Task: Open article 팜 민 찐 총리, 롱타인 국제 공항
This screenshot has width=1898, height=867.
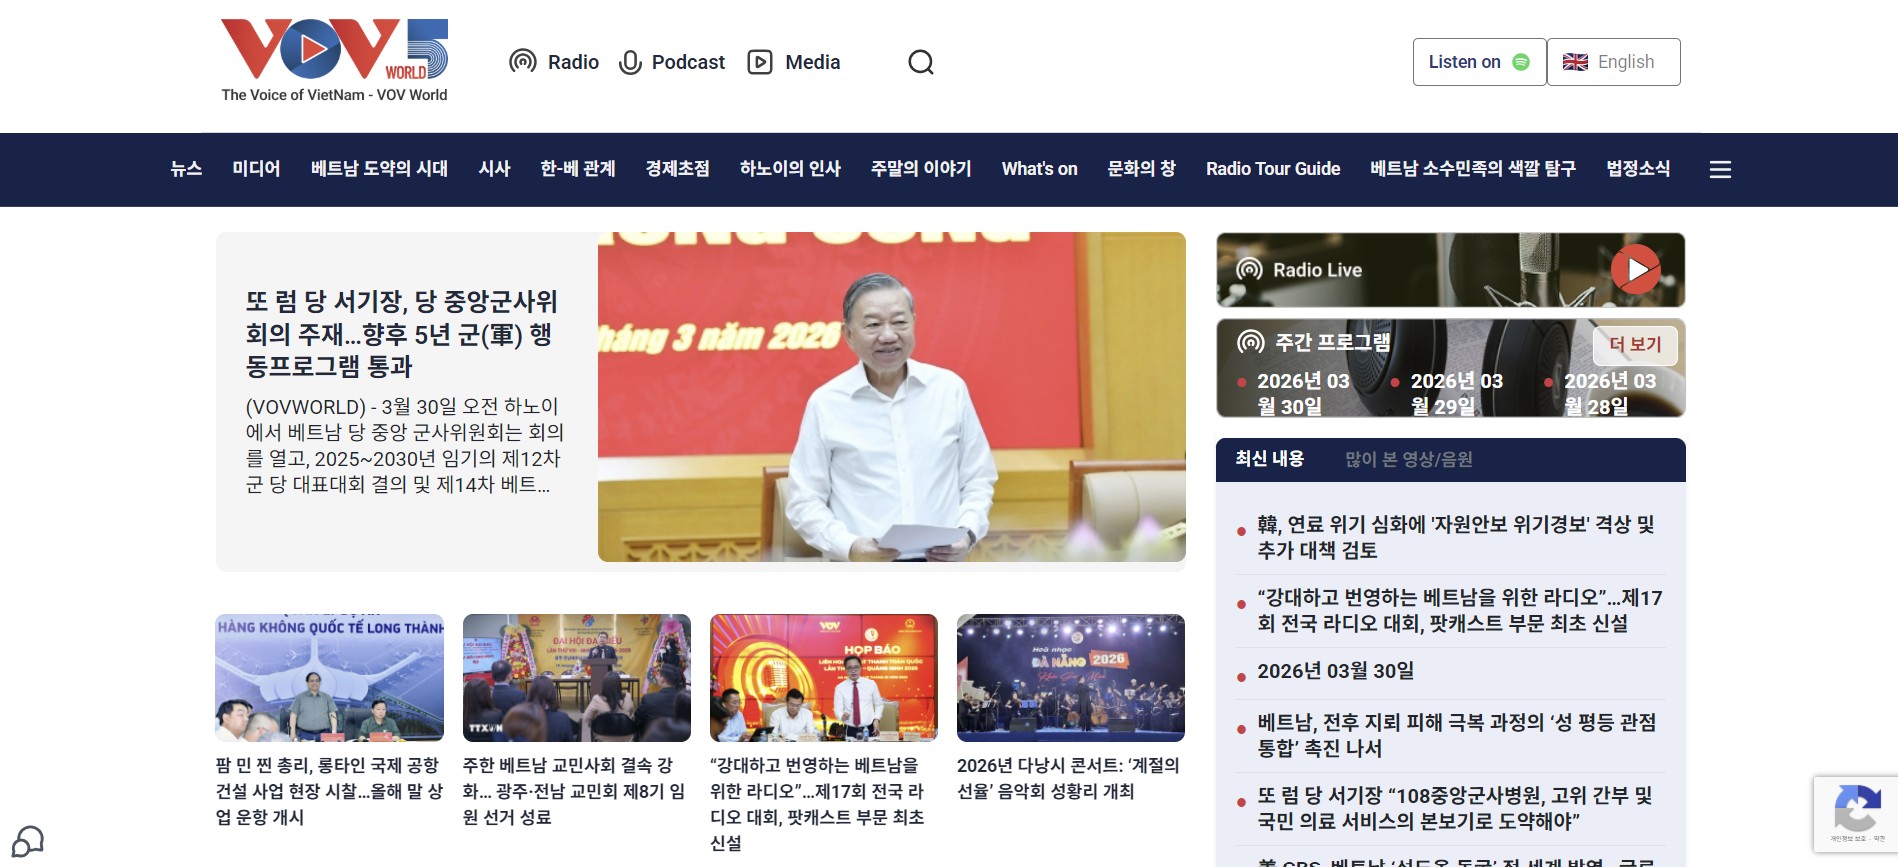Action: click(x=330, y=791)
